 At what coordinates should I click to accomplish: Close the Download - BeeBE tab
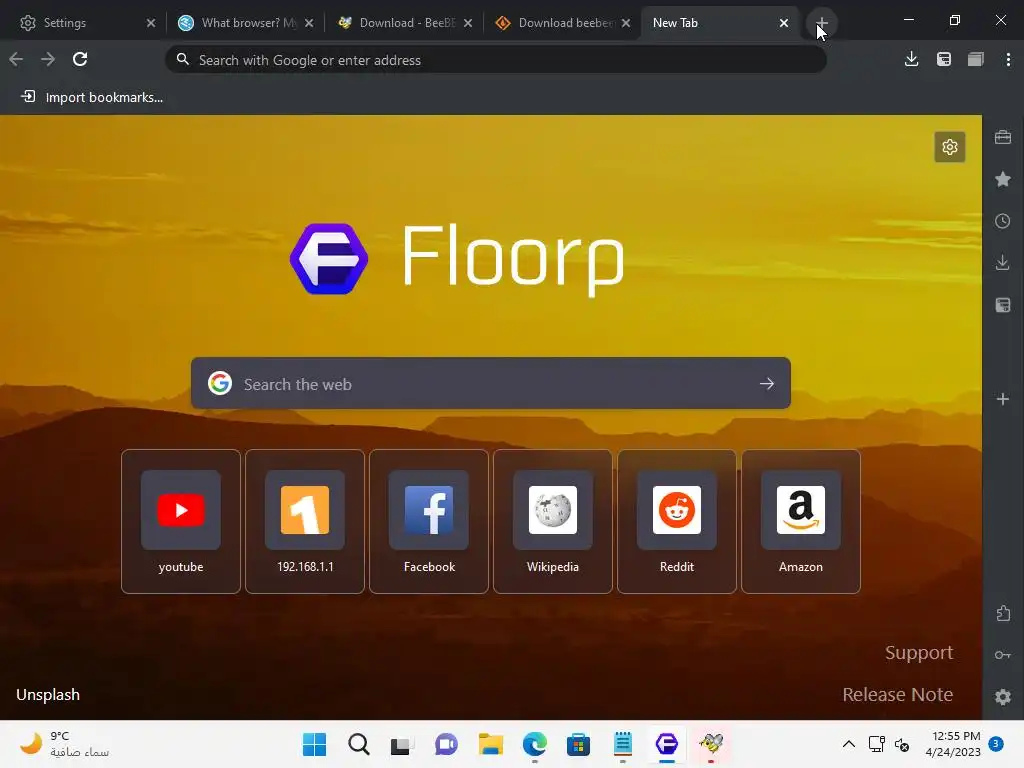click(x=468, y=23)
